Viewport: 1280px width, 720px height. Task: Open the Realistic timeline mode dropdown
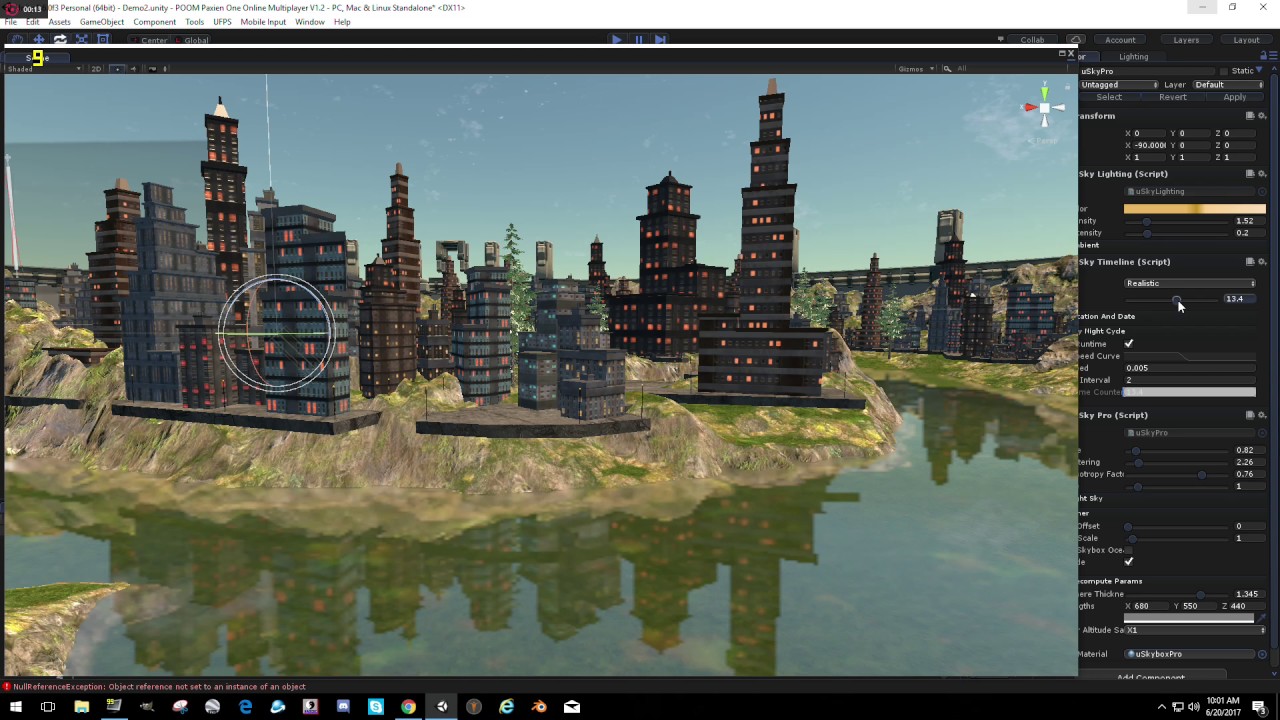[x=1190, y=283]
